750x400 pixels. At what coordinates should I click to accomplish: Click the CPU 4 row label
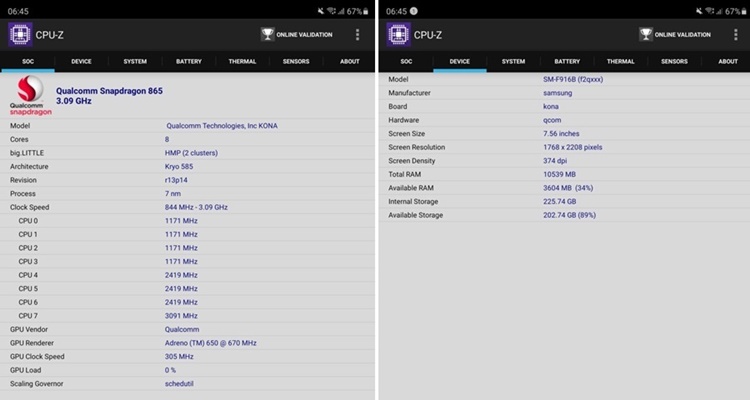(28, 275)
